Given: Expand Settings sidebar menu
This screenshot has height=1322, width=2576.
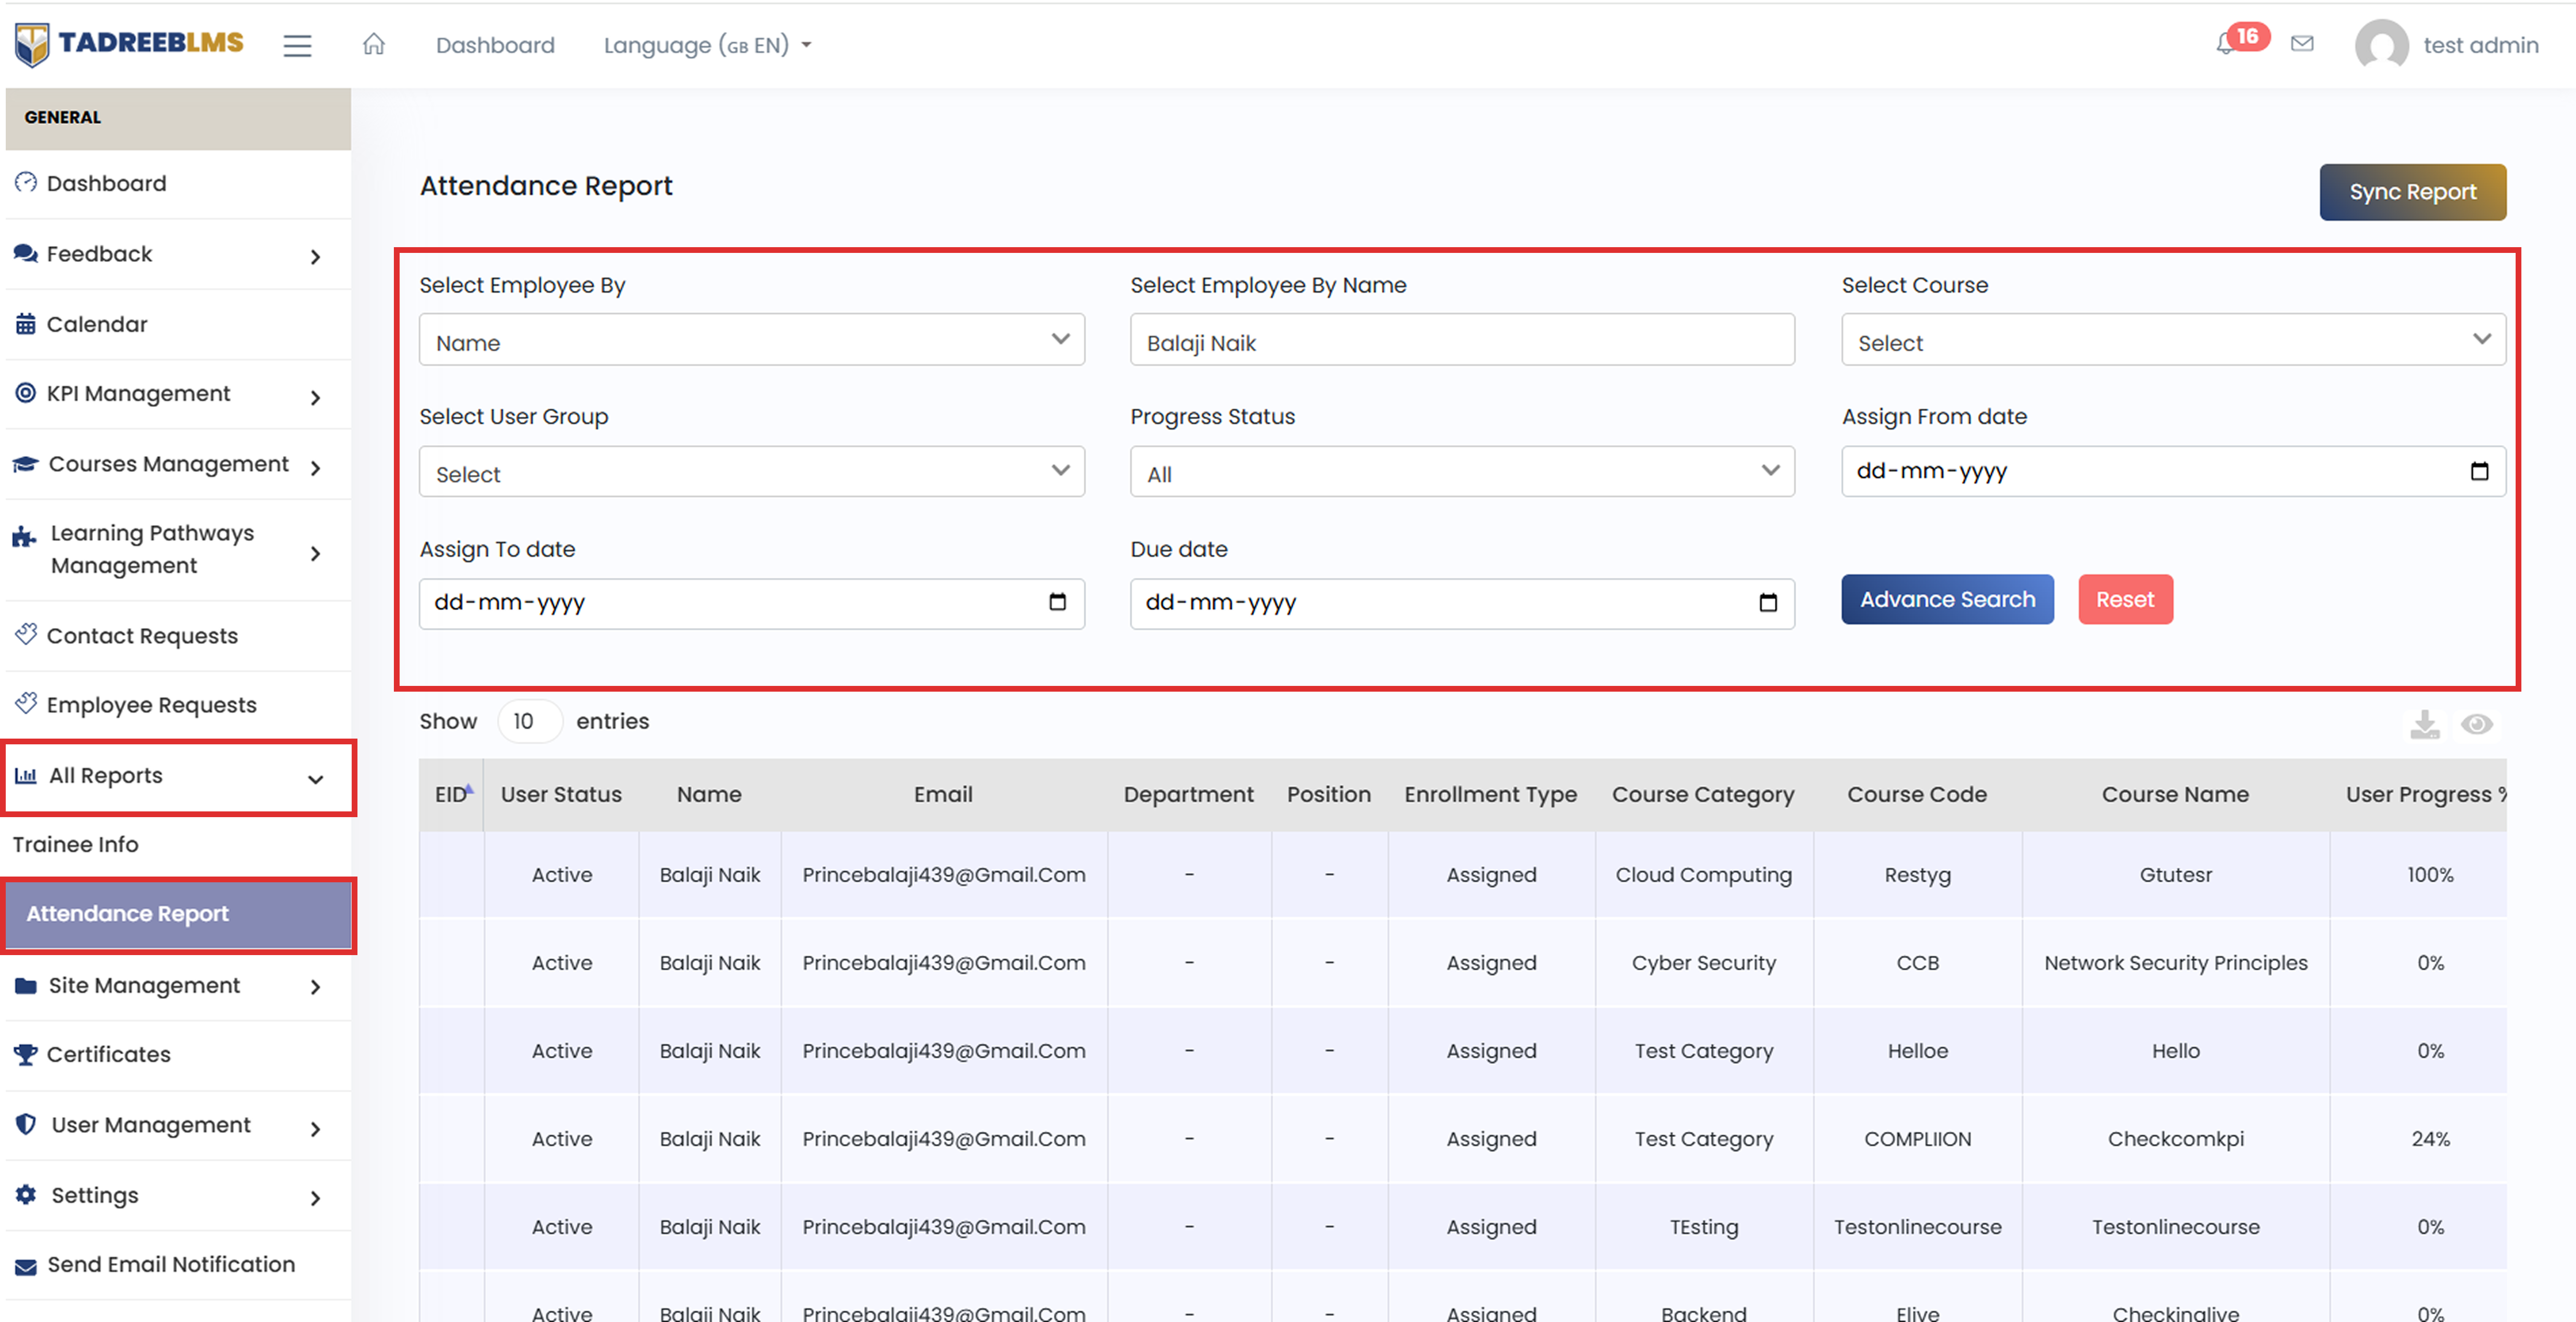Looking at the screenshot, I should point(178,1196).
